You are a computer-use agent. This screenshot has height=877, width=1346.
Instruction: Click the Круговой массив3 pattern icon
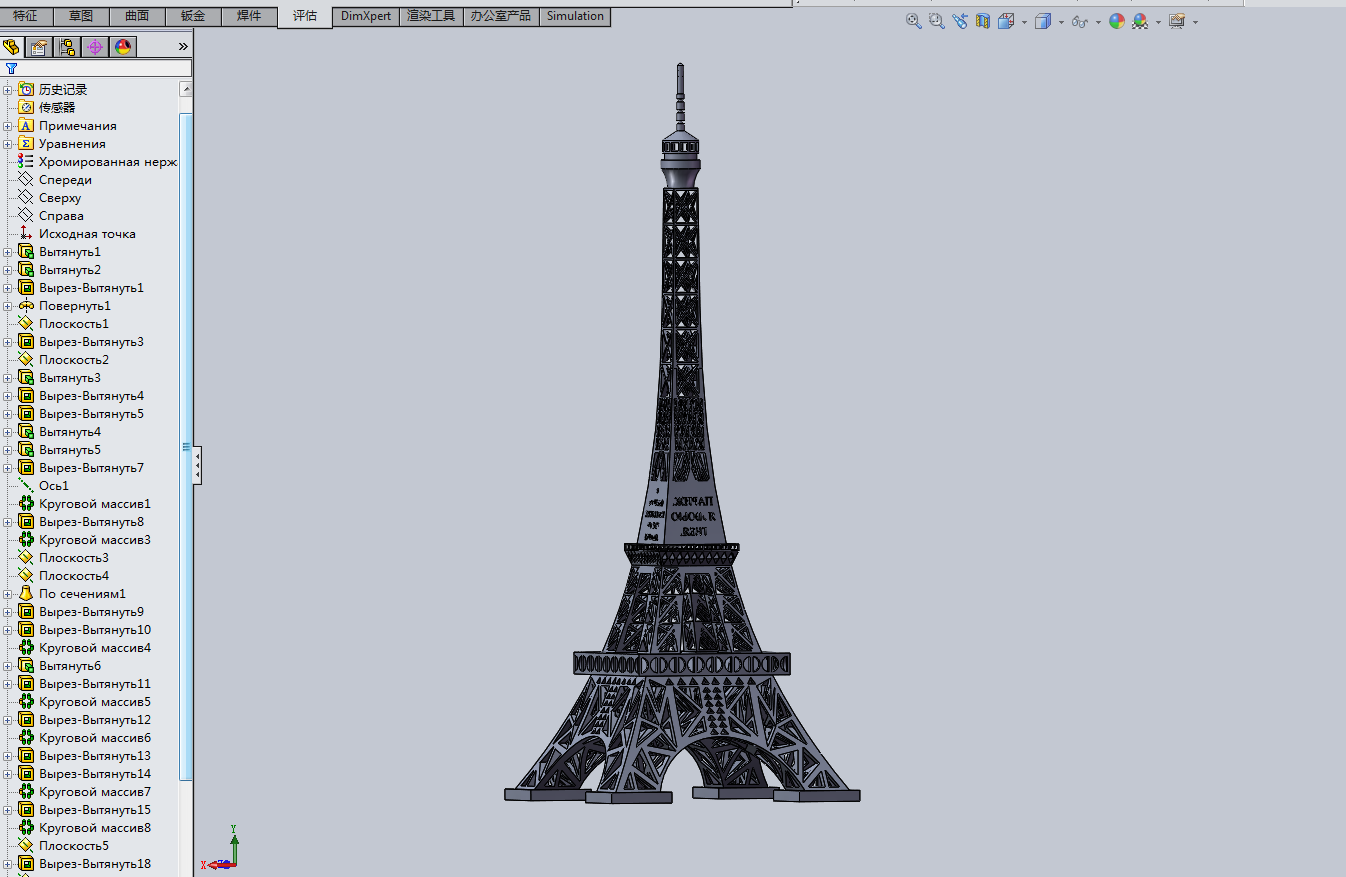coord(26,540)
